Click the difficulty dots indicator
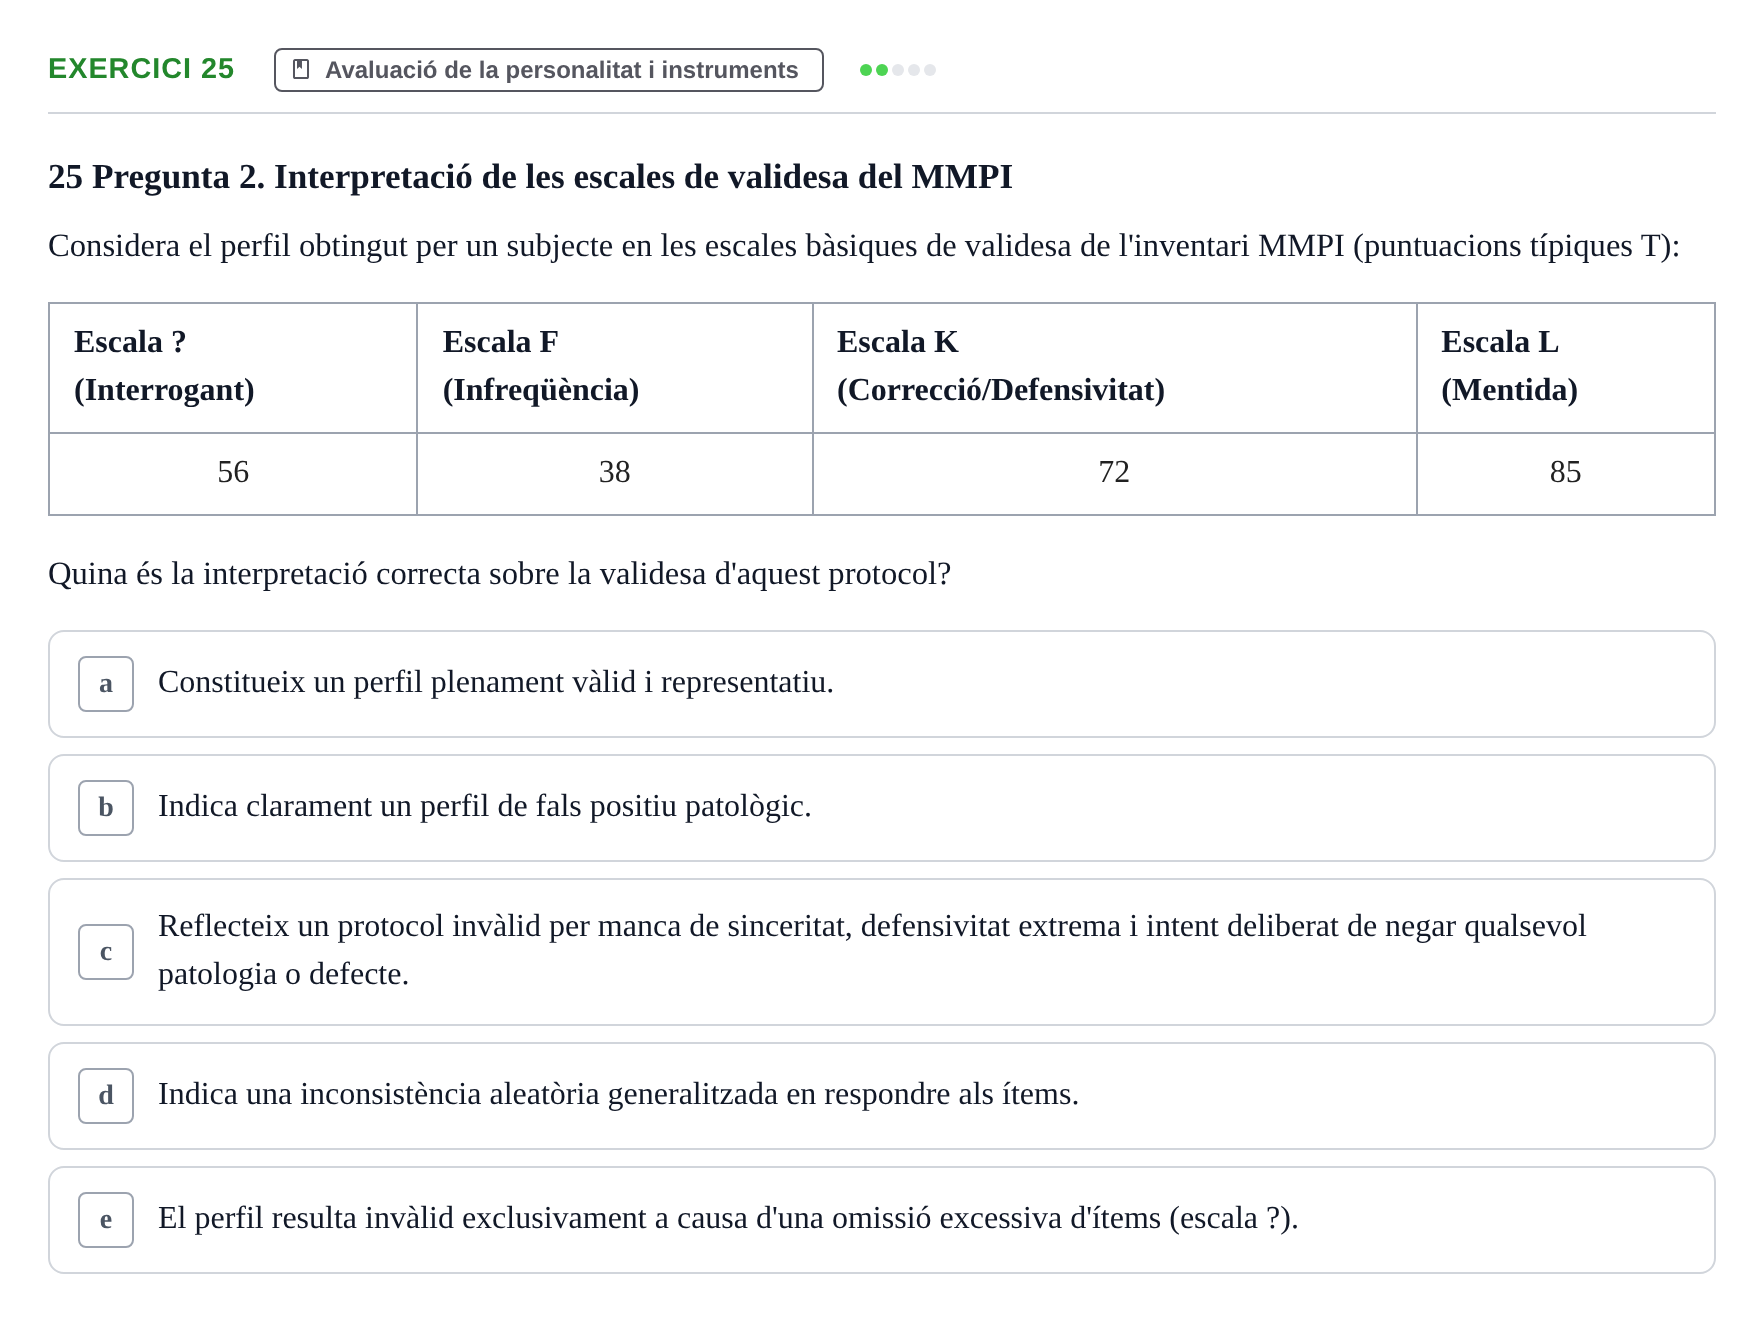This screenshot has height=1324, width=1764. [898, 70]
